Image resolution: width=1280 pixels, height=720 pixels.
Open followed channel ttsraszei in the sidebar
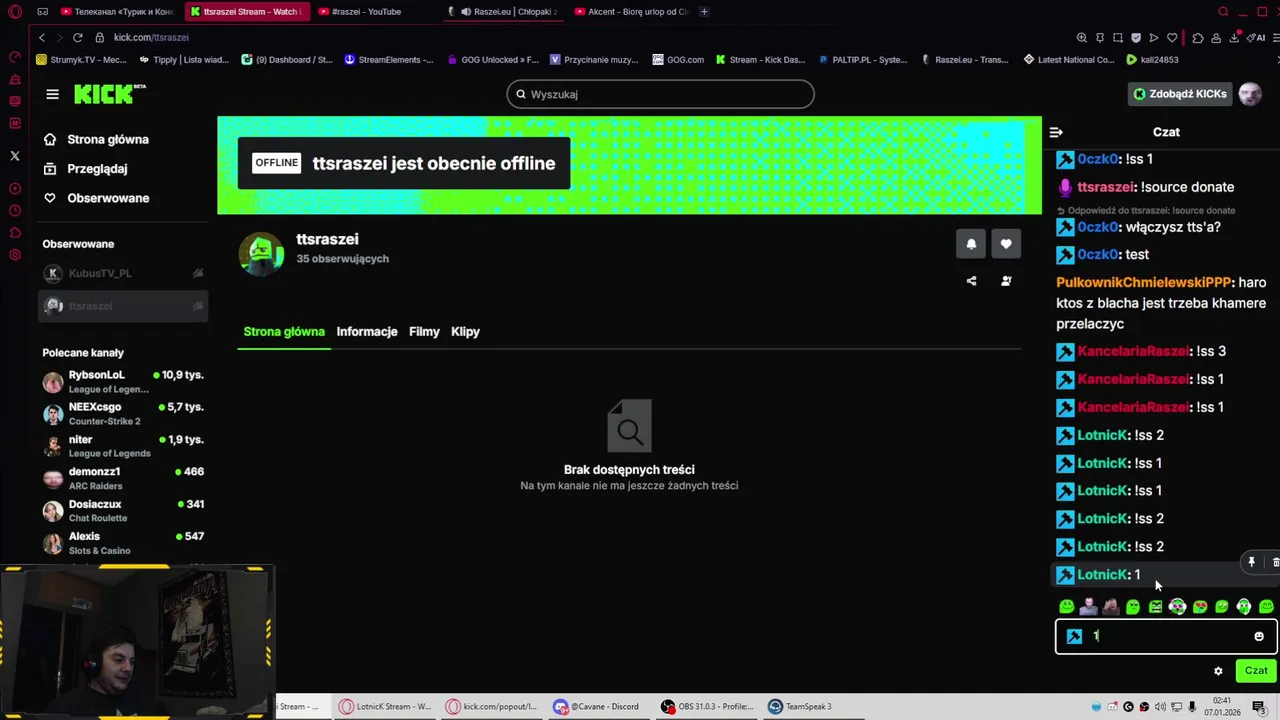click(x=123, y=306)
